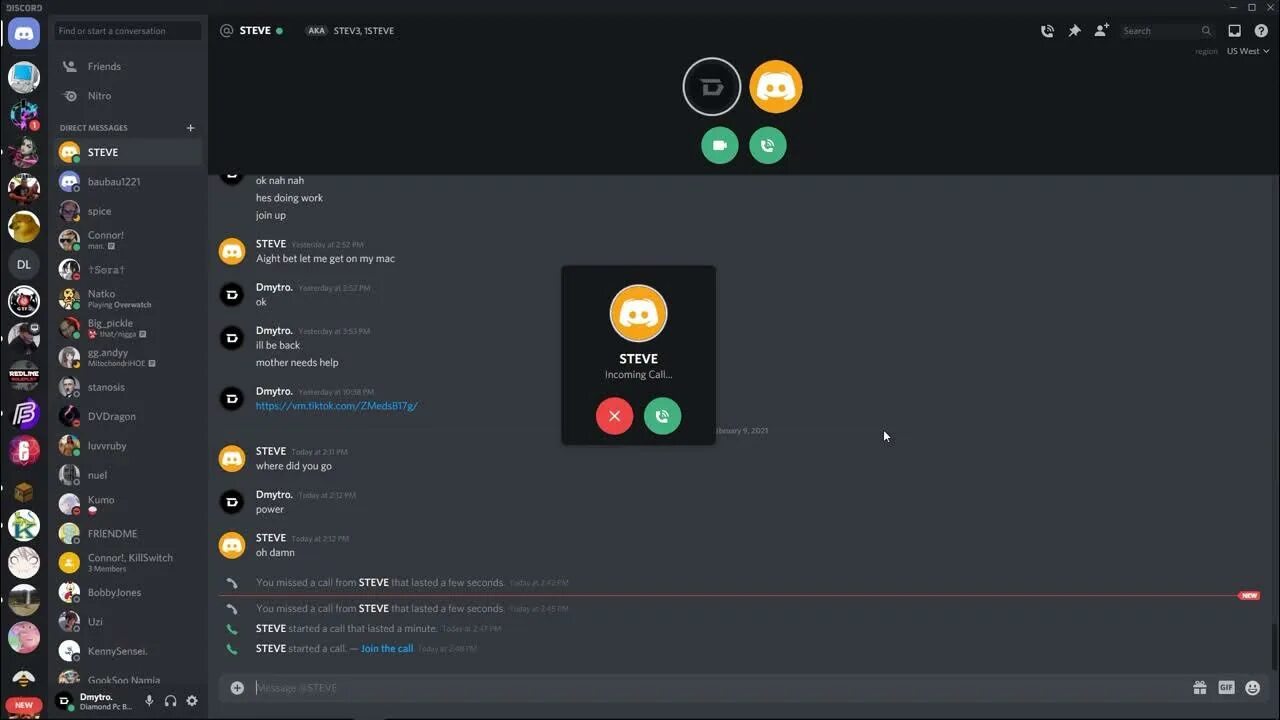Screen dimensions: 1280x720
Task: Click STEVE username on the Aight bet message
Action: (x=271, y=244)
